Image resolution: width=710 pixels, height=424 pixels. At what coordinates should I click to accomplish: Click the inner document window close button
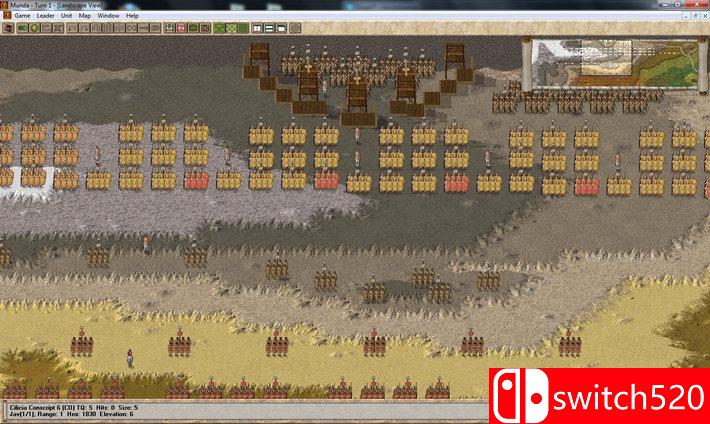[x=704, y=16]
